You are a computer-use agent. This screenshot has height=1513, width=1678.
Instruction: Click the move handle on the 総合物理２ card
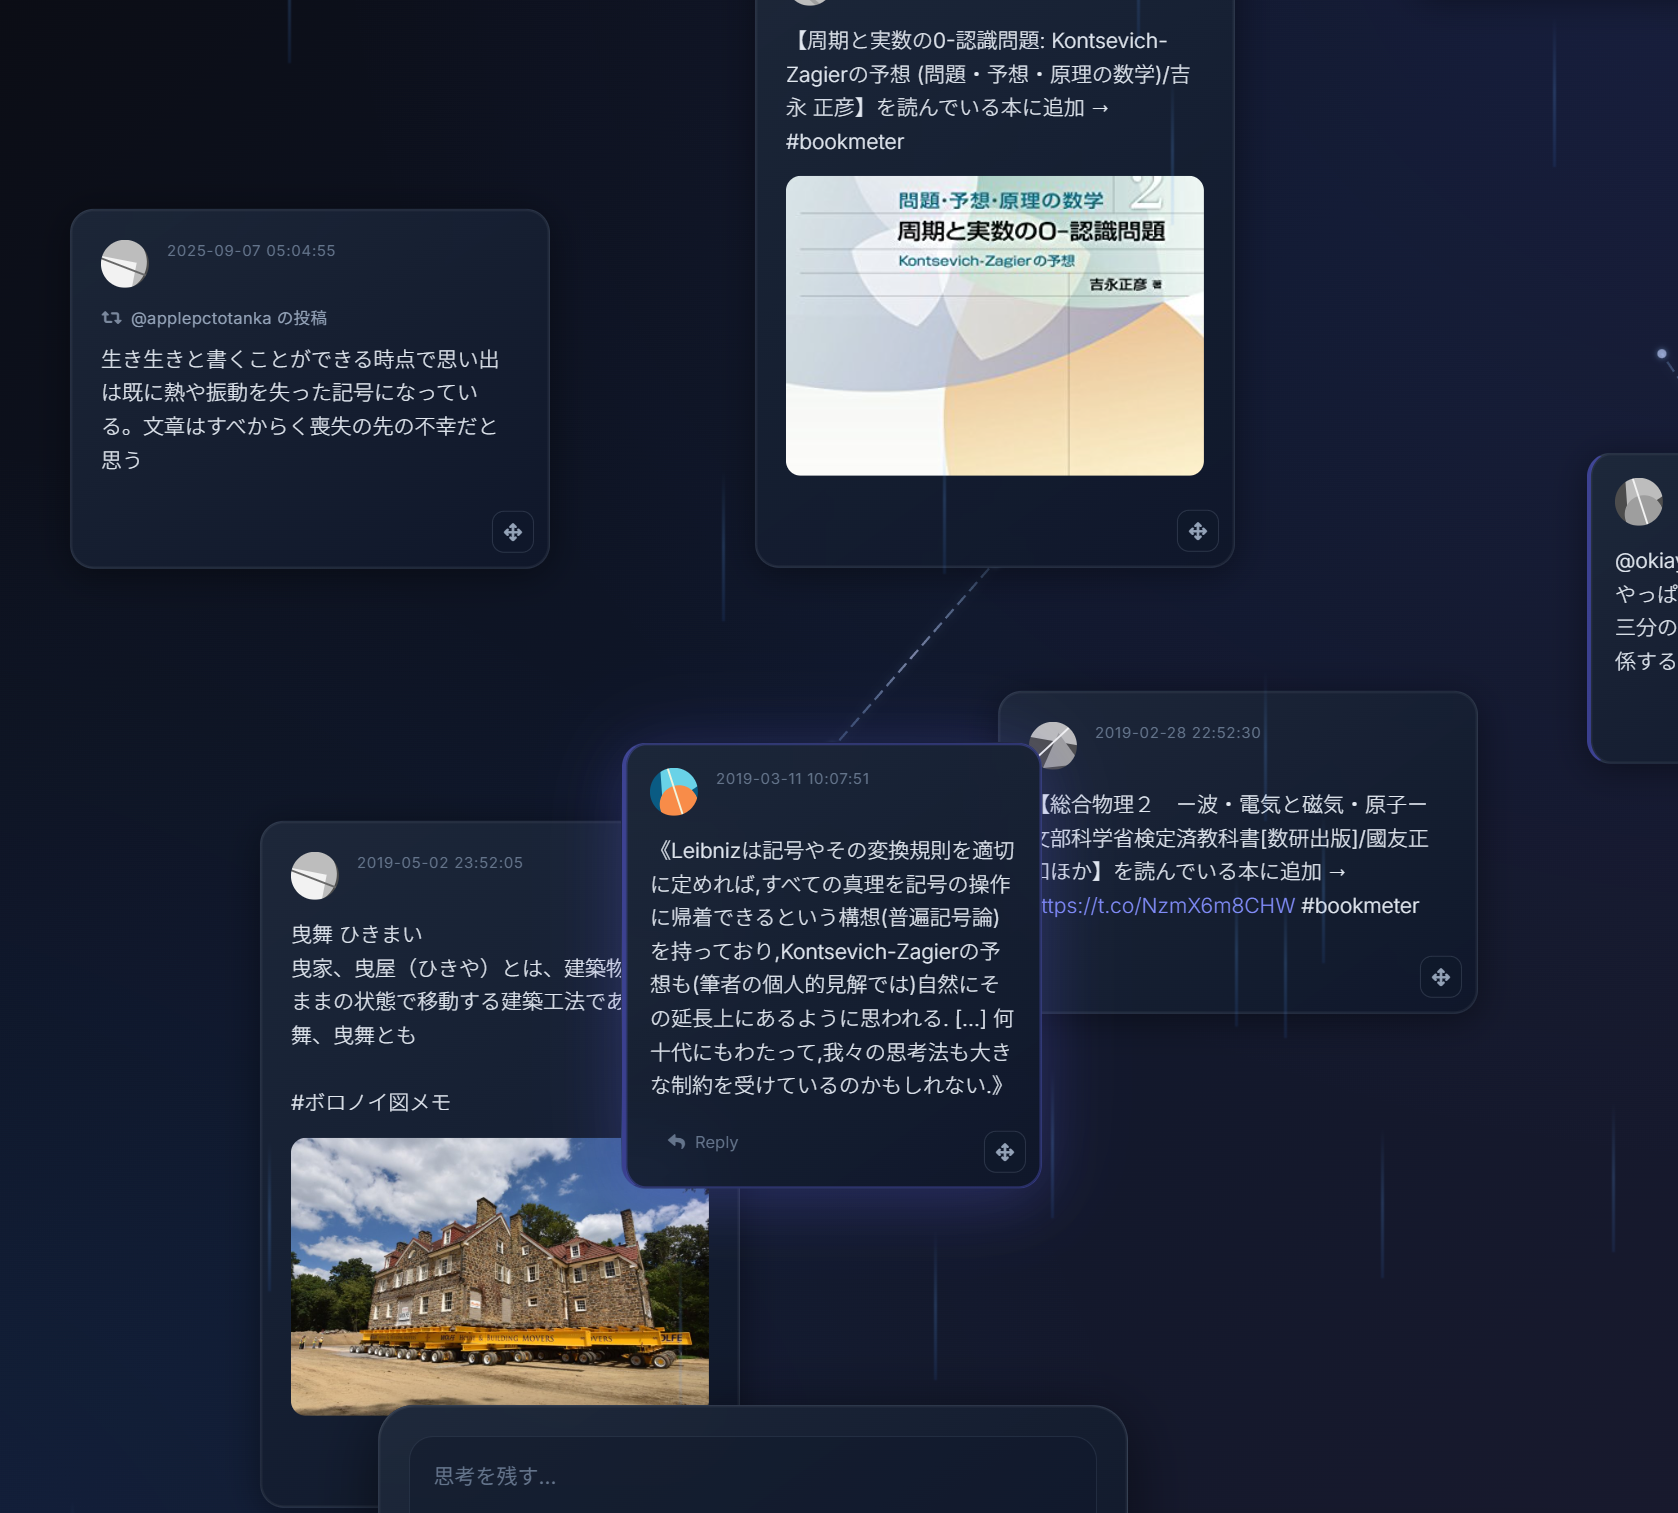1440,977
